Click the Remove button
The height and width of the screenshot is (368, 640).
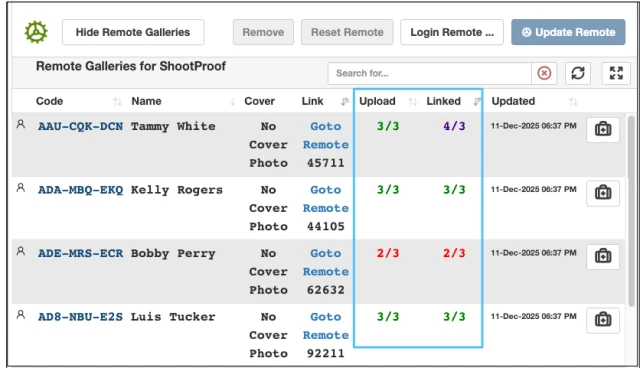(263, 32)
